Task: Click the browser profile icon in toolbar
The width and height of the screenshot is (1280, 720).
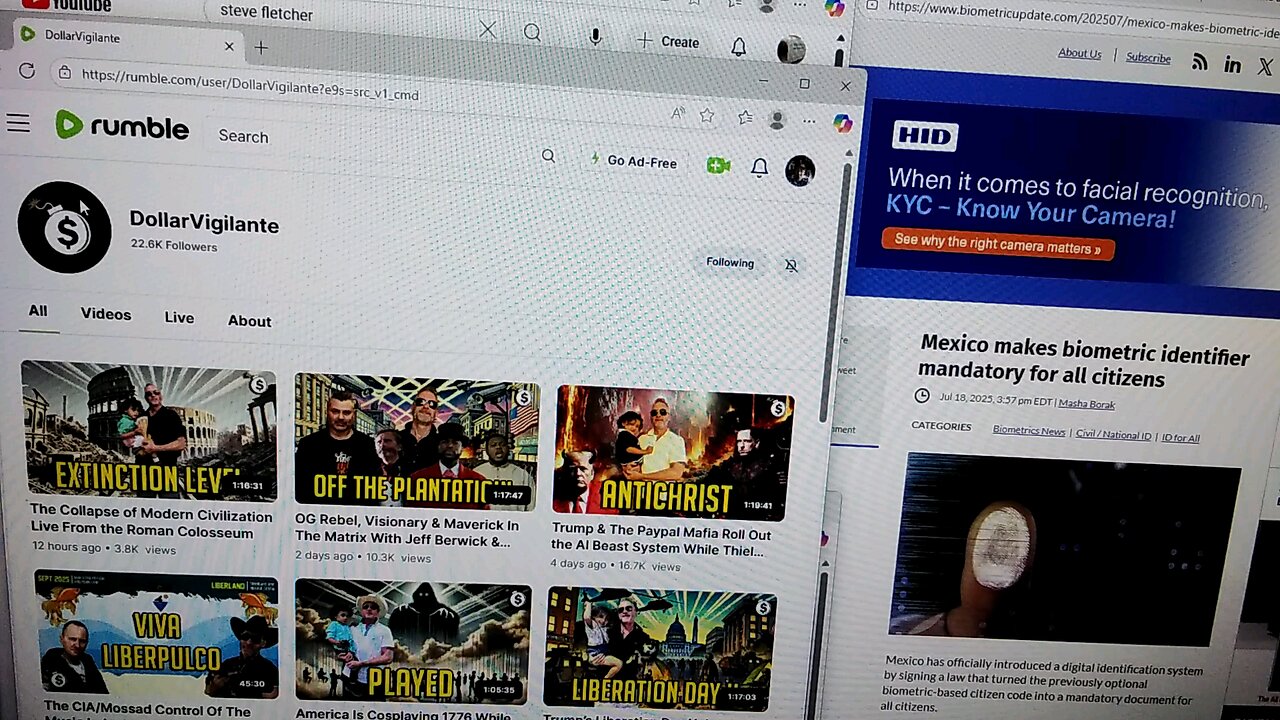Action: pyautogui.click(x=777, y=120)
